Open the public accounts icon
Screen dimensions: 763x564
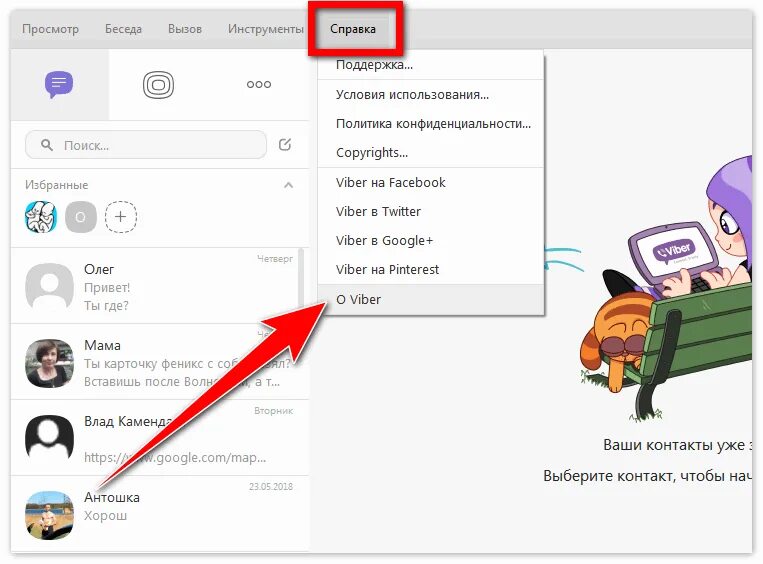click(x=158, y=85)
